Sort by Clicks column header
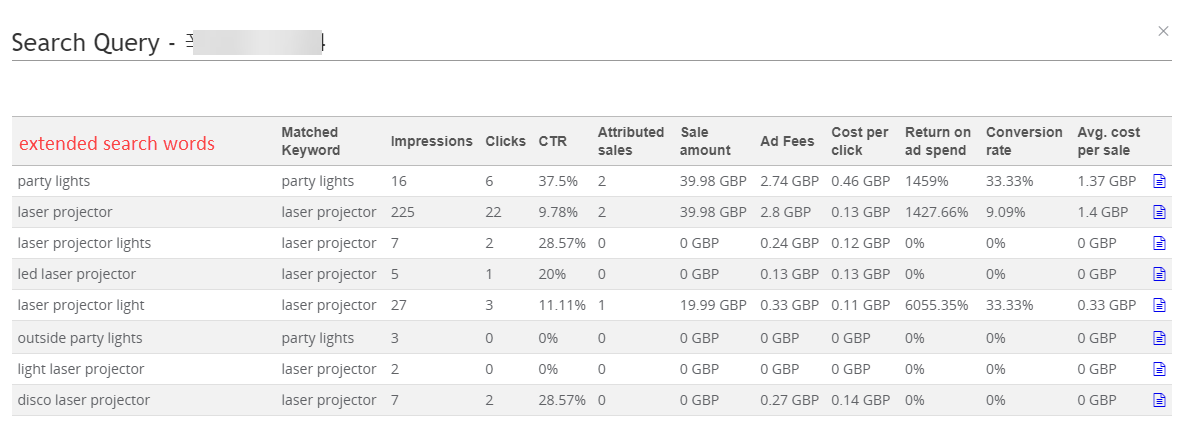 (x=505, y=141)
